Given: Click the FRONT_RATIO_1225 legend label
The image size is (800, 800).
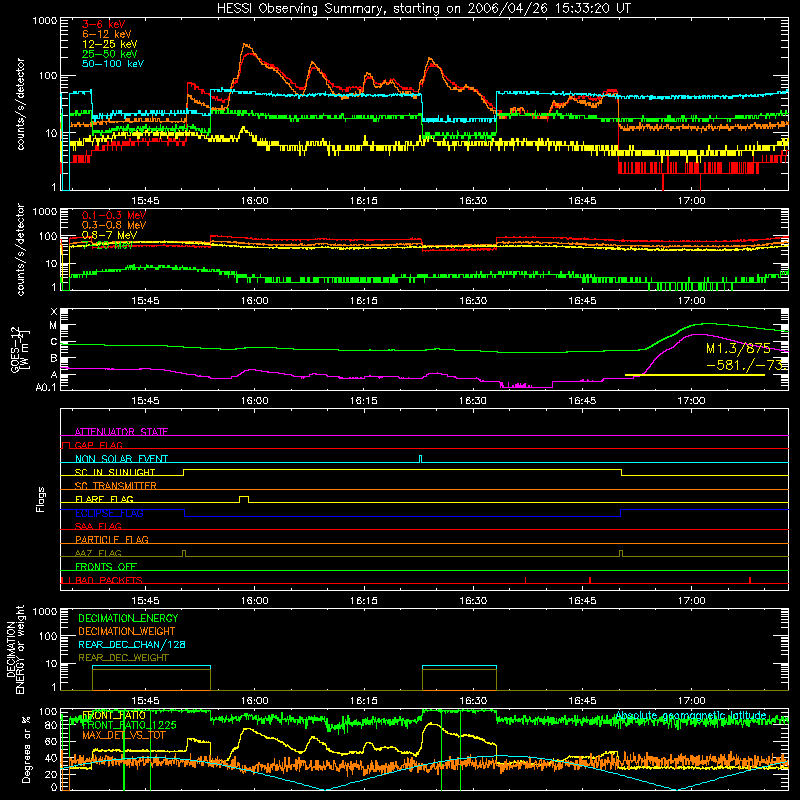Looking at the screenshot, I should 129,725.
